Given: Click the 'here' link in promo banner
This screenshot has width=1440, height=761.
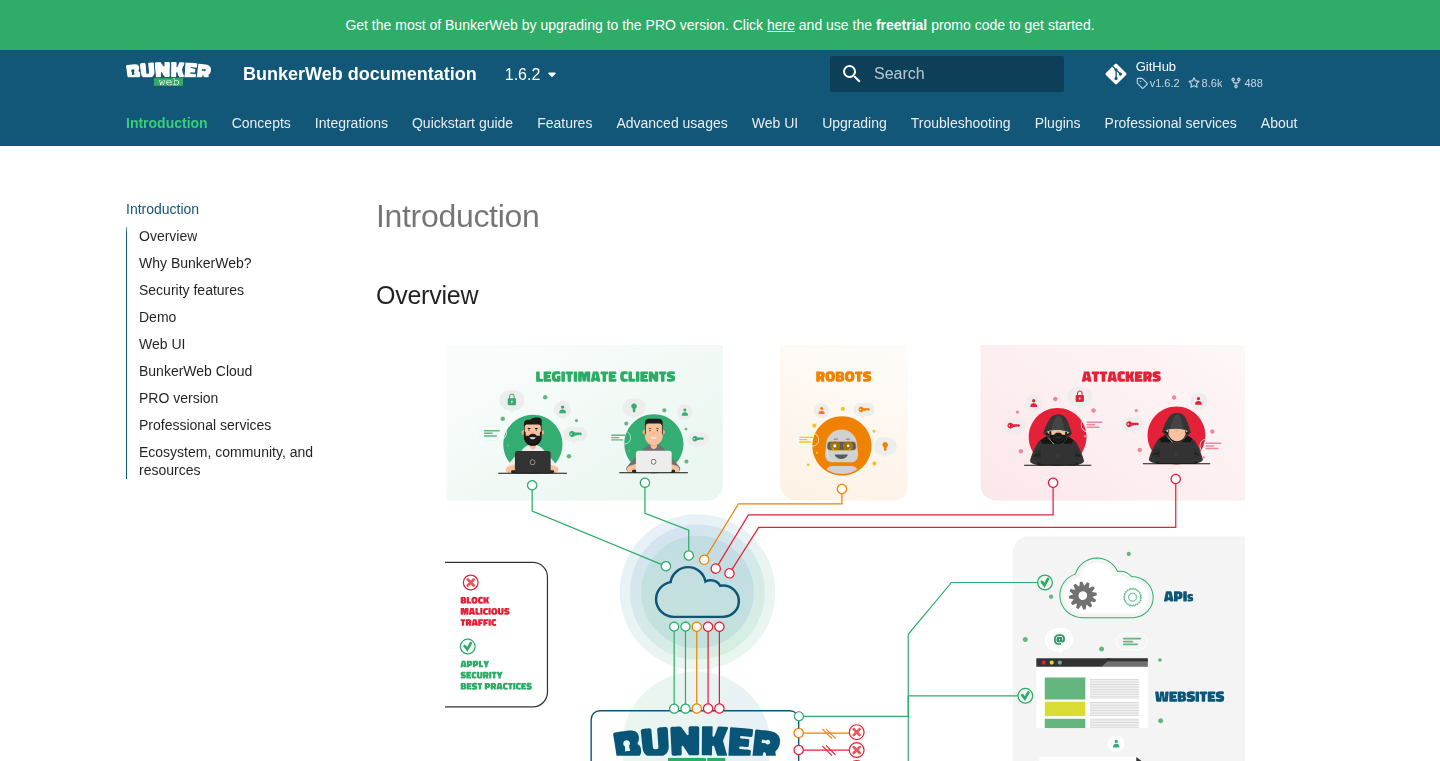Looking at the screenshot, I should [781, 25].
